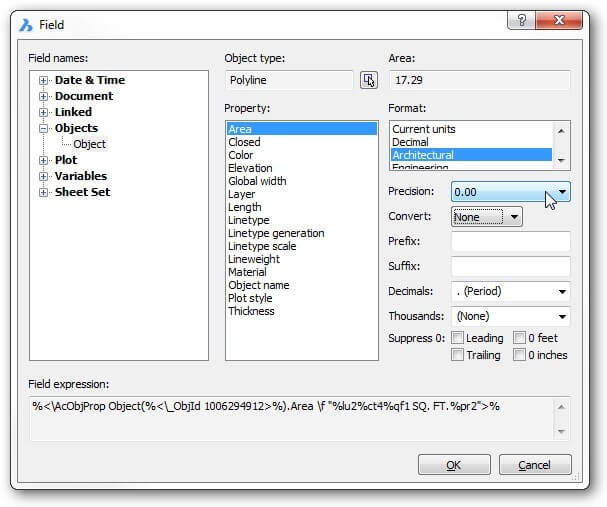Click the Help question mark button

pos(521,20)
